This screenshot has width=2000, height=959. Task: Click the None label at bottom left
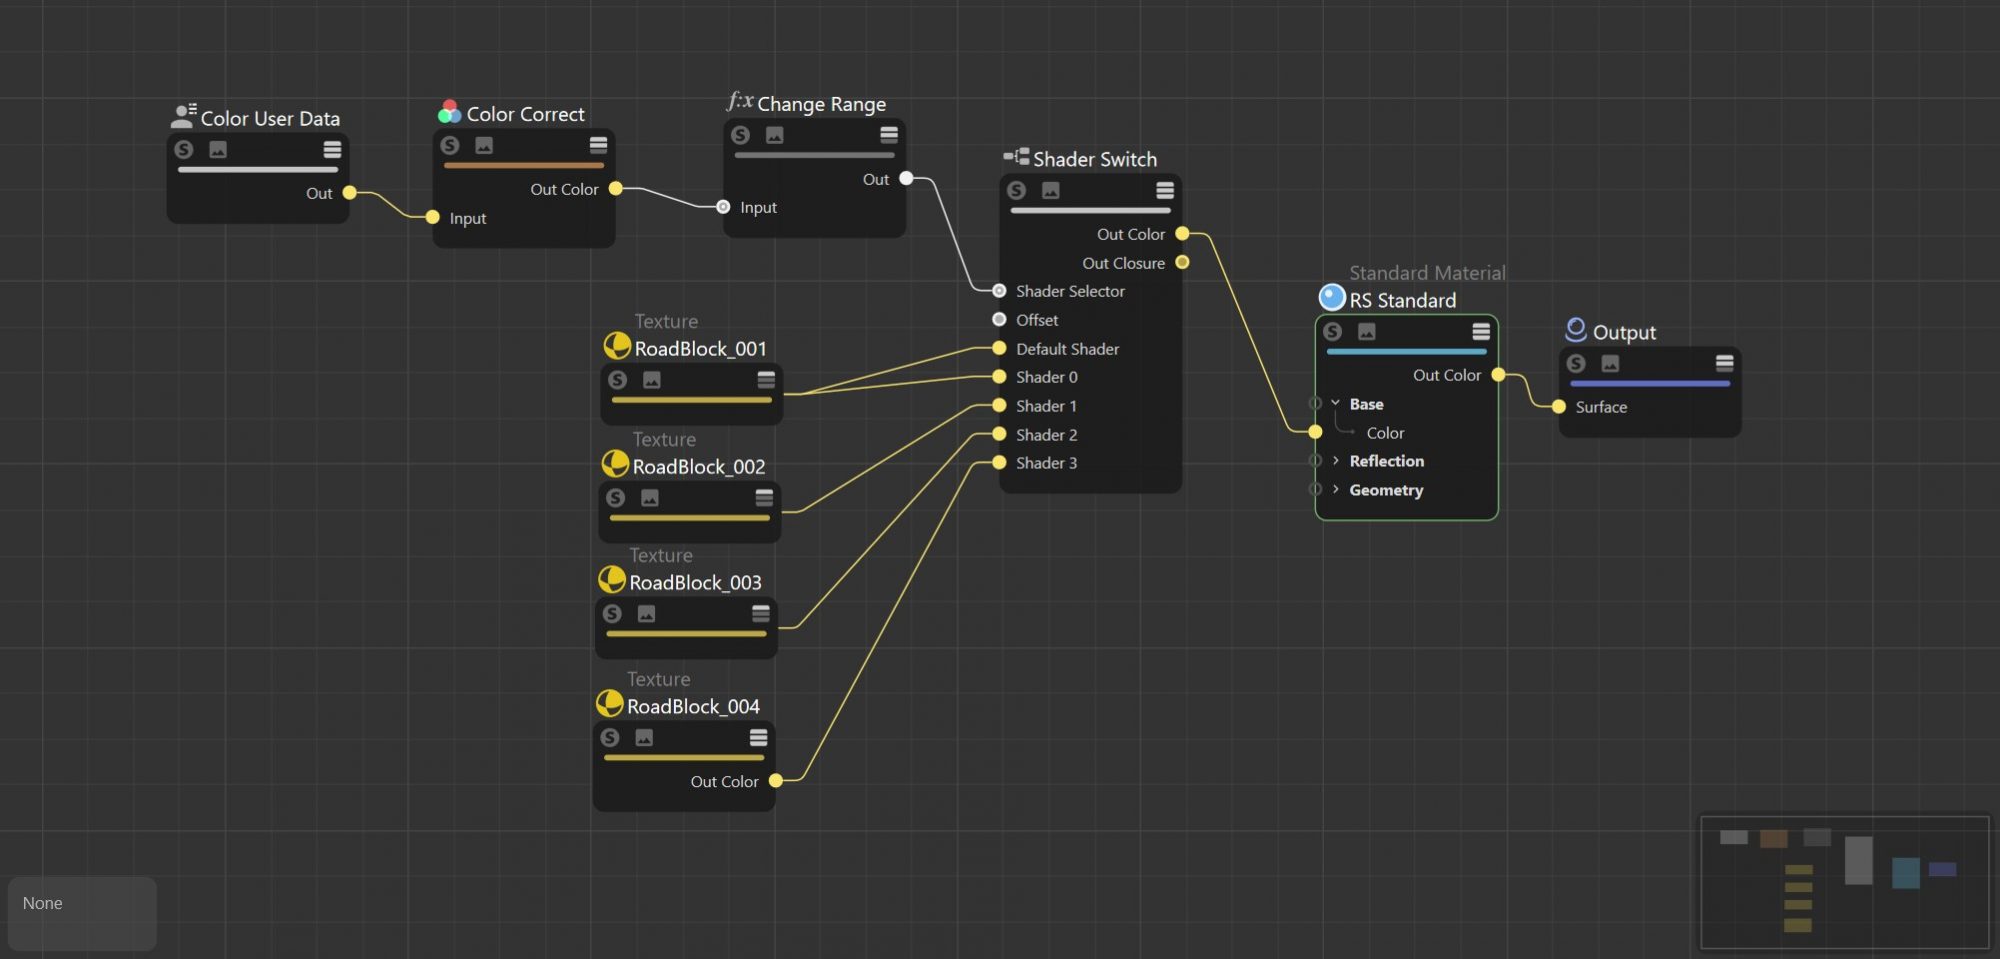tap(43, 903)
